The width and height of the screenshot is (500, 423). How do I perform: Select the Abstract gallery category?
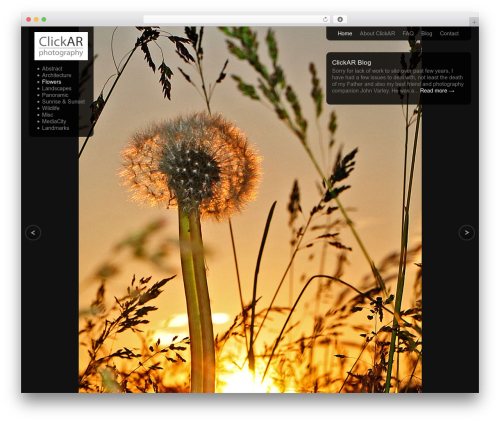click(52, 69)
